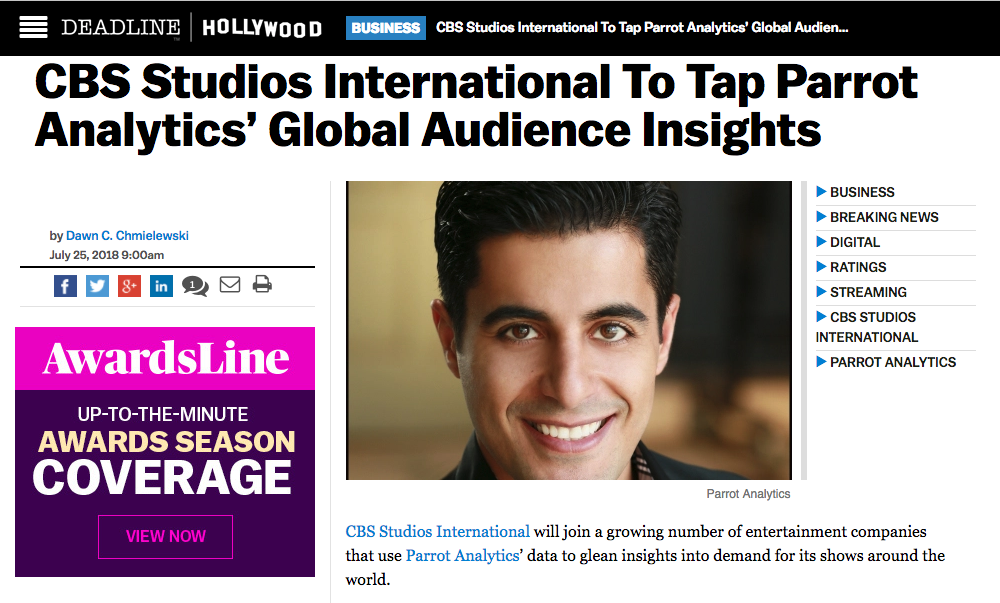Click the date July 25, 2018 9:00am
Image resolution: width=1000 pixels, height=603 pixels.
tap(107, 255)
